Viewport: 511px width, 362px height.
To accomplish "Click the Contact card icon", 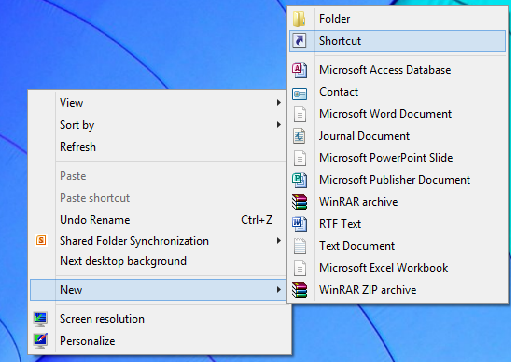I will pyautogui.click(x=299, y=94).
